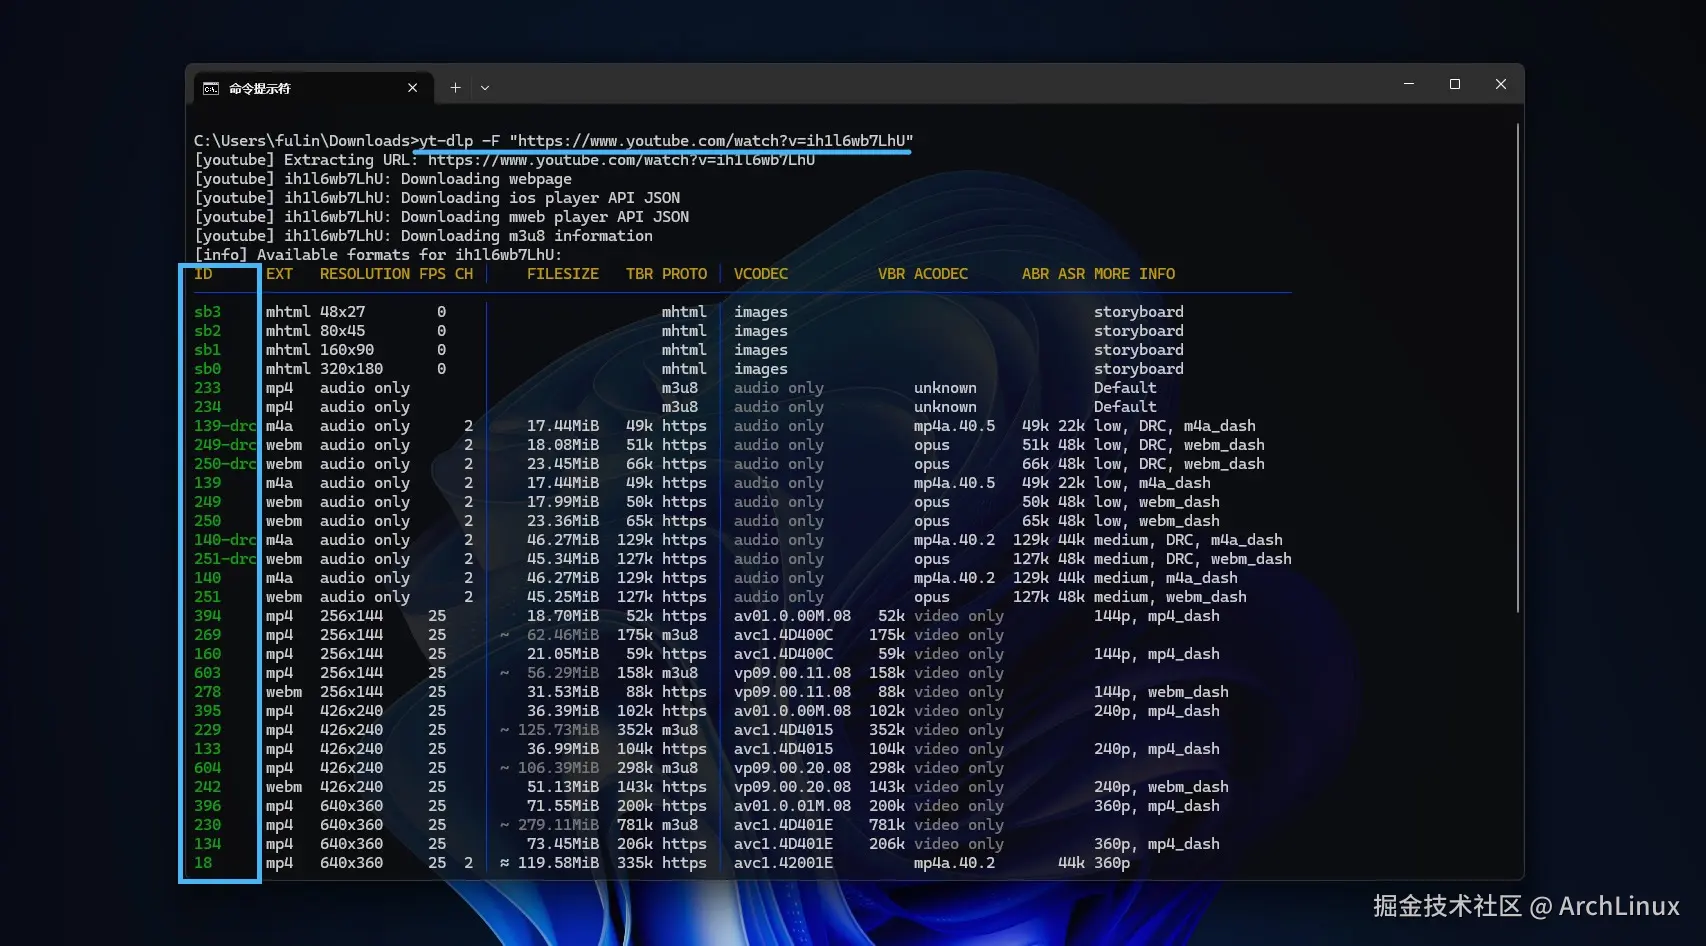
Task: Click format ID 396
Action: pos(207,806)
